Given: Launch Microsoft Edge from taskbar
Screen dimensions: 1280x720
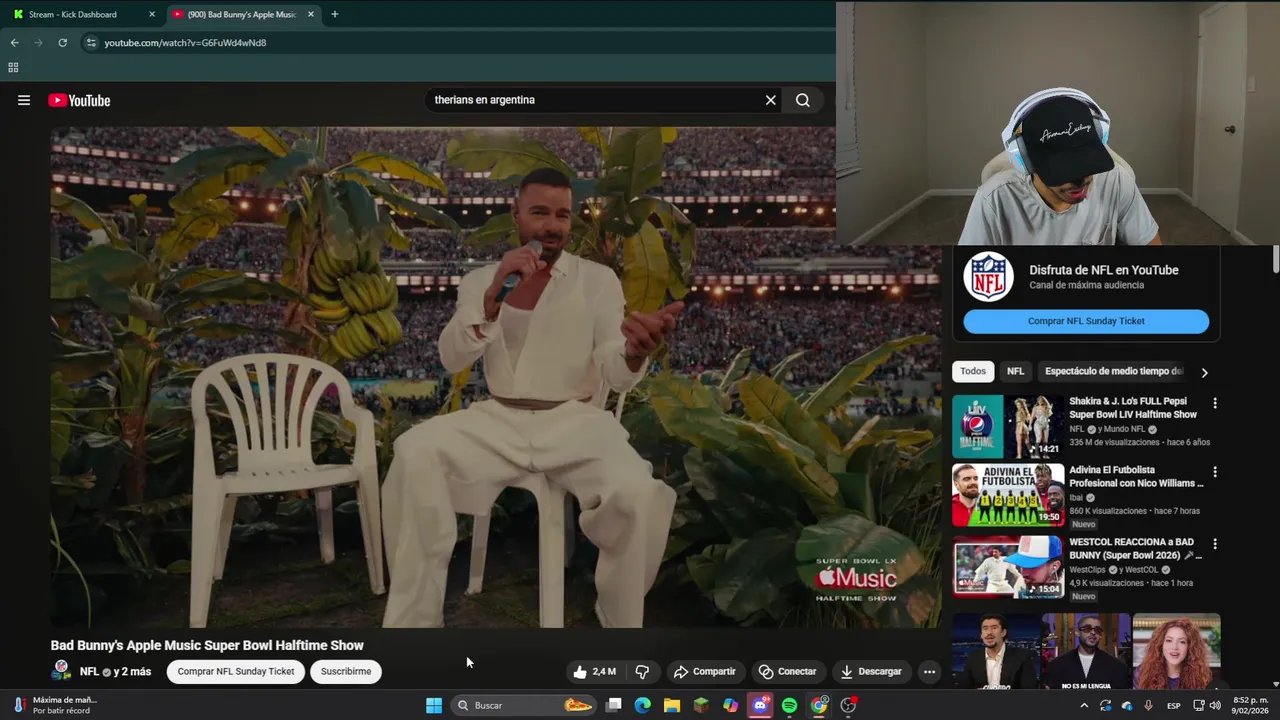Looking at the screenshot, I should [643, 705].
